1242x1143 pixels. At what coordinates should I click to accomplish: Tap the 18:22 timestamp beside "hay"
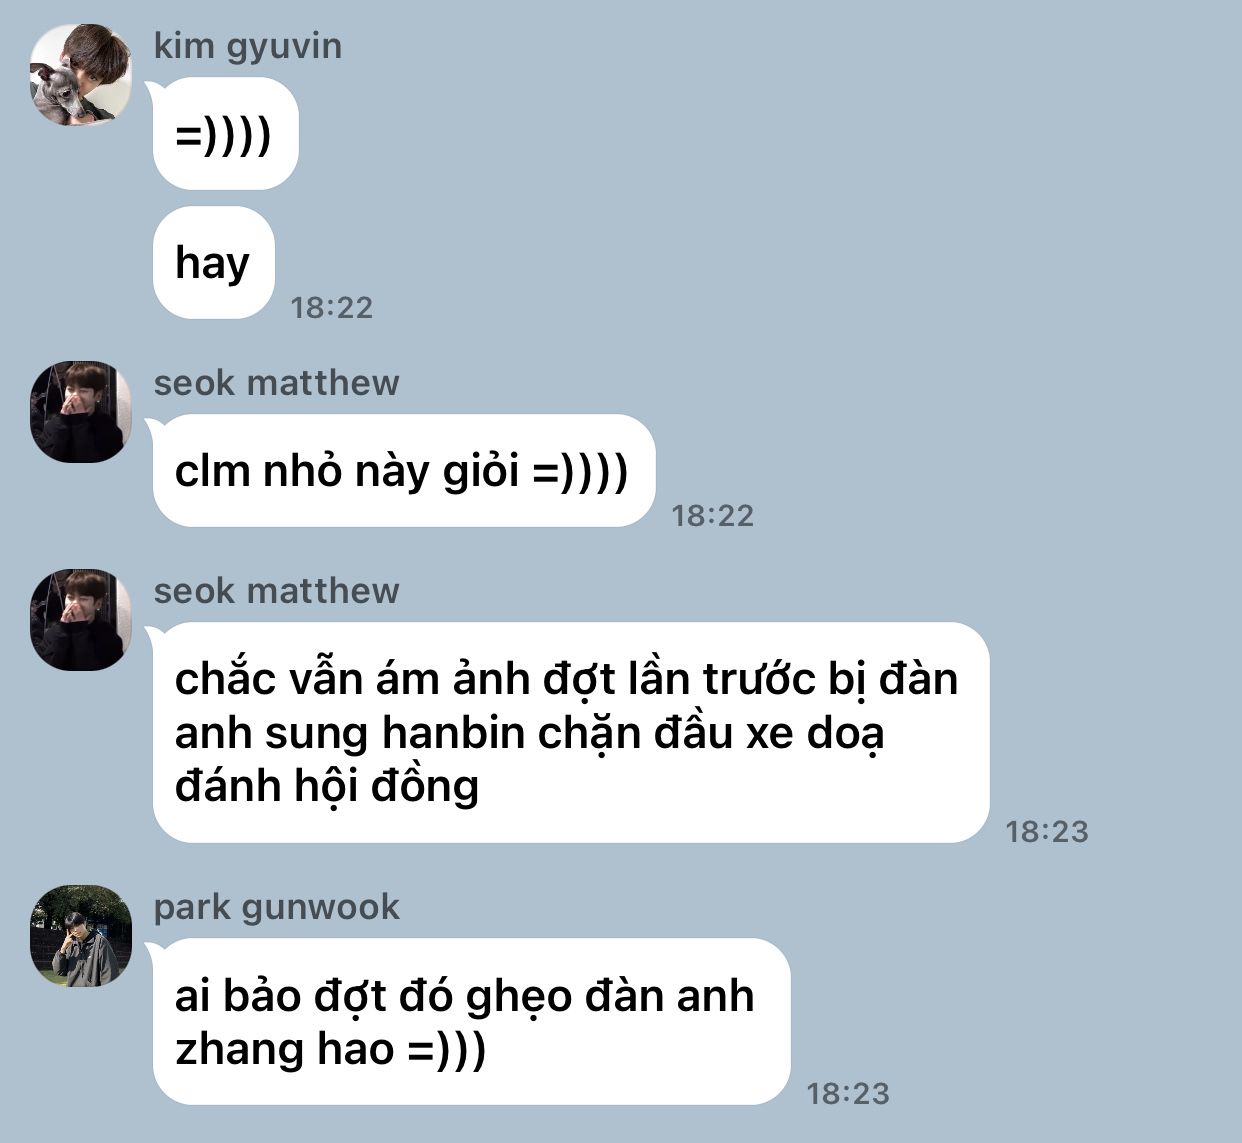click(x=332, y=308)
